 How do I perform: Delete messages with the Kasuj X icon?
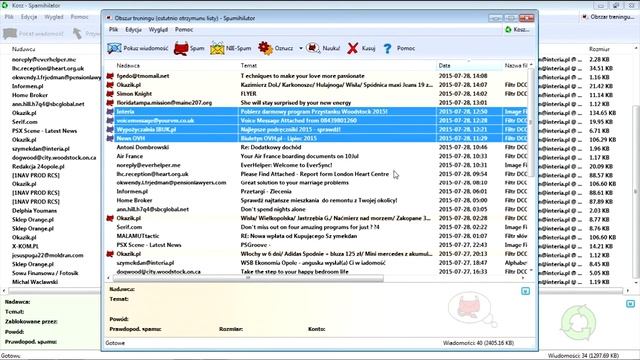353,48
